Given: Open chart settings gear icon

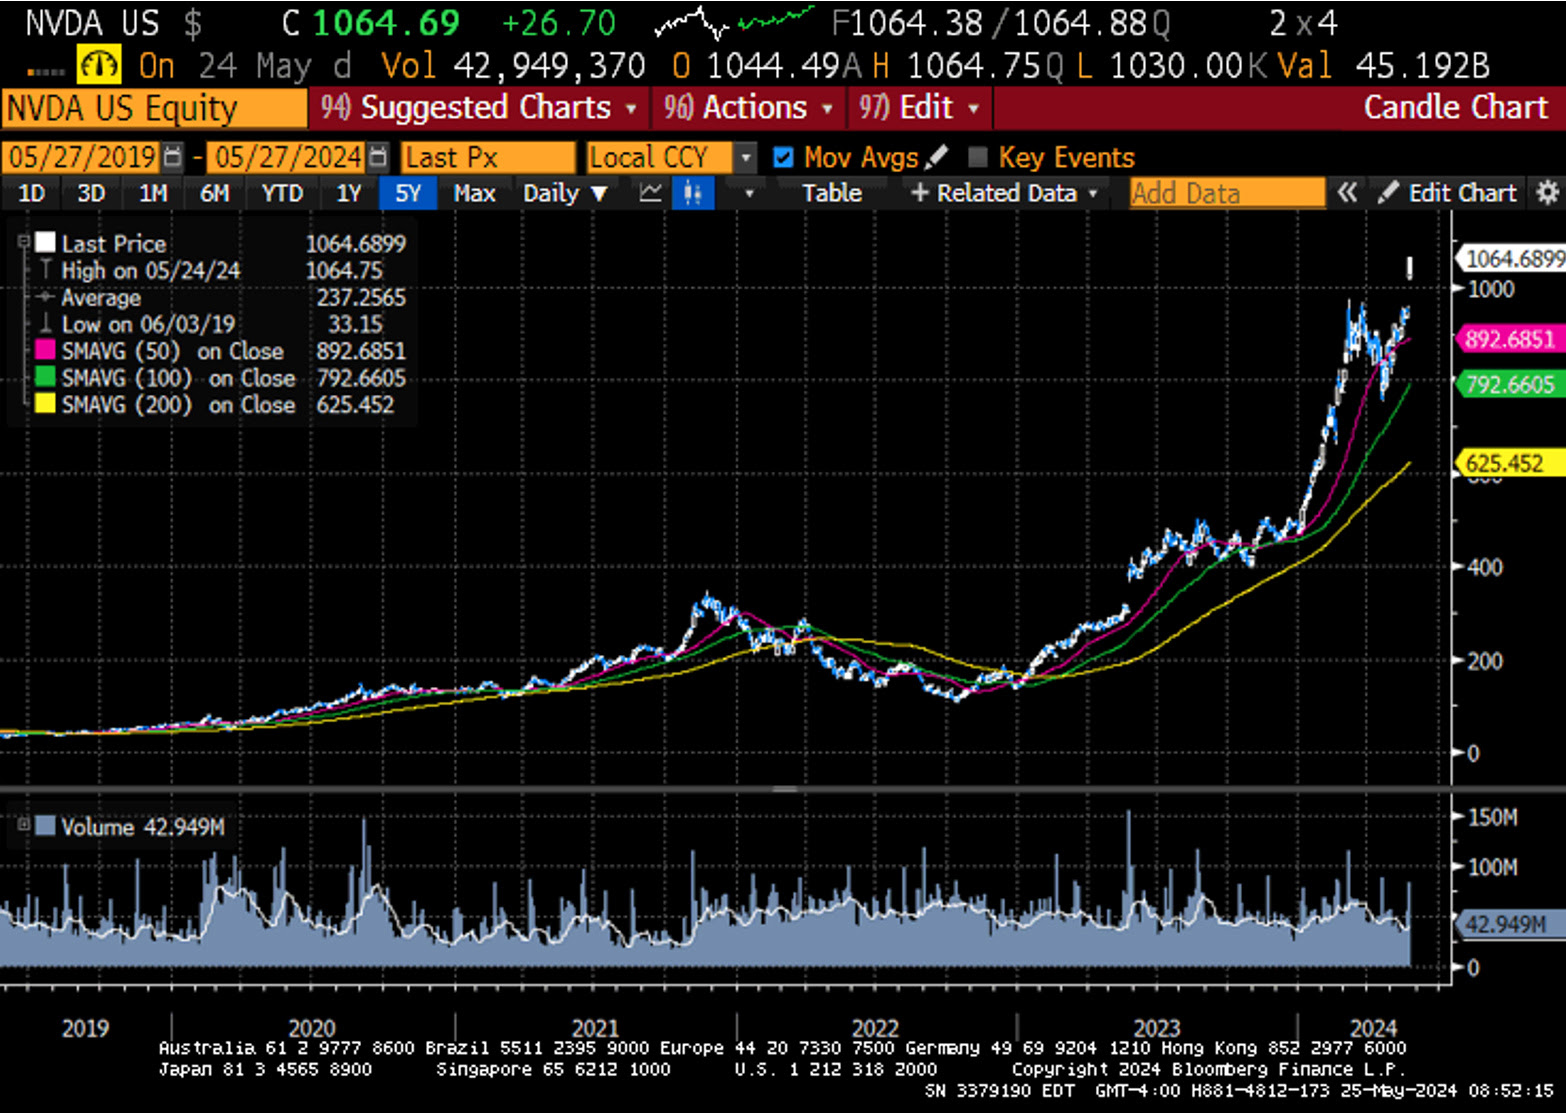Looking at the screenshot, I should tap(1548, 193).
